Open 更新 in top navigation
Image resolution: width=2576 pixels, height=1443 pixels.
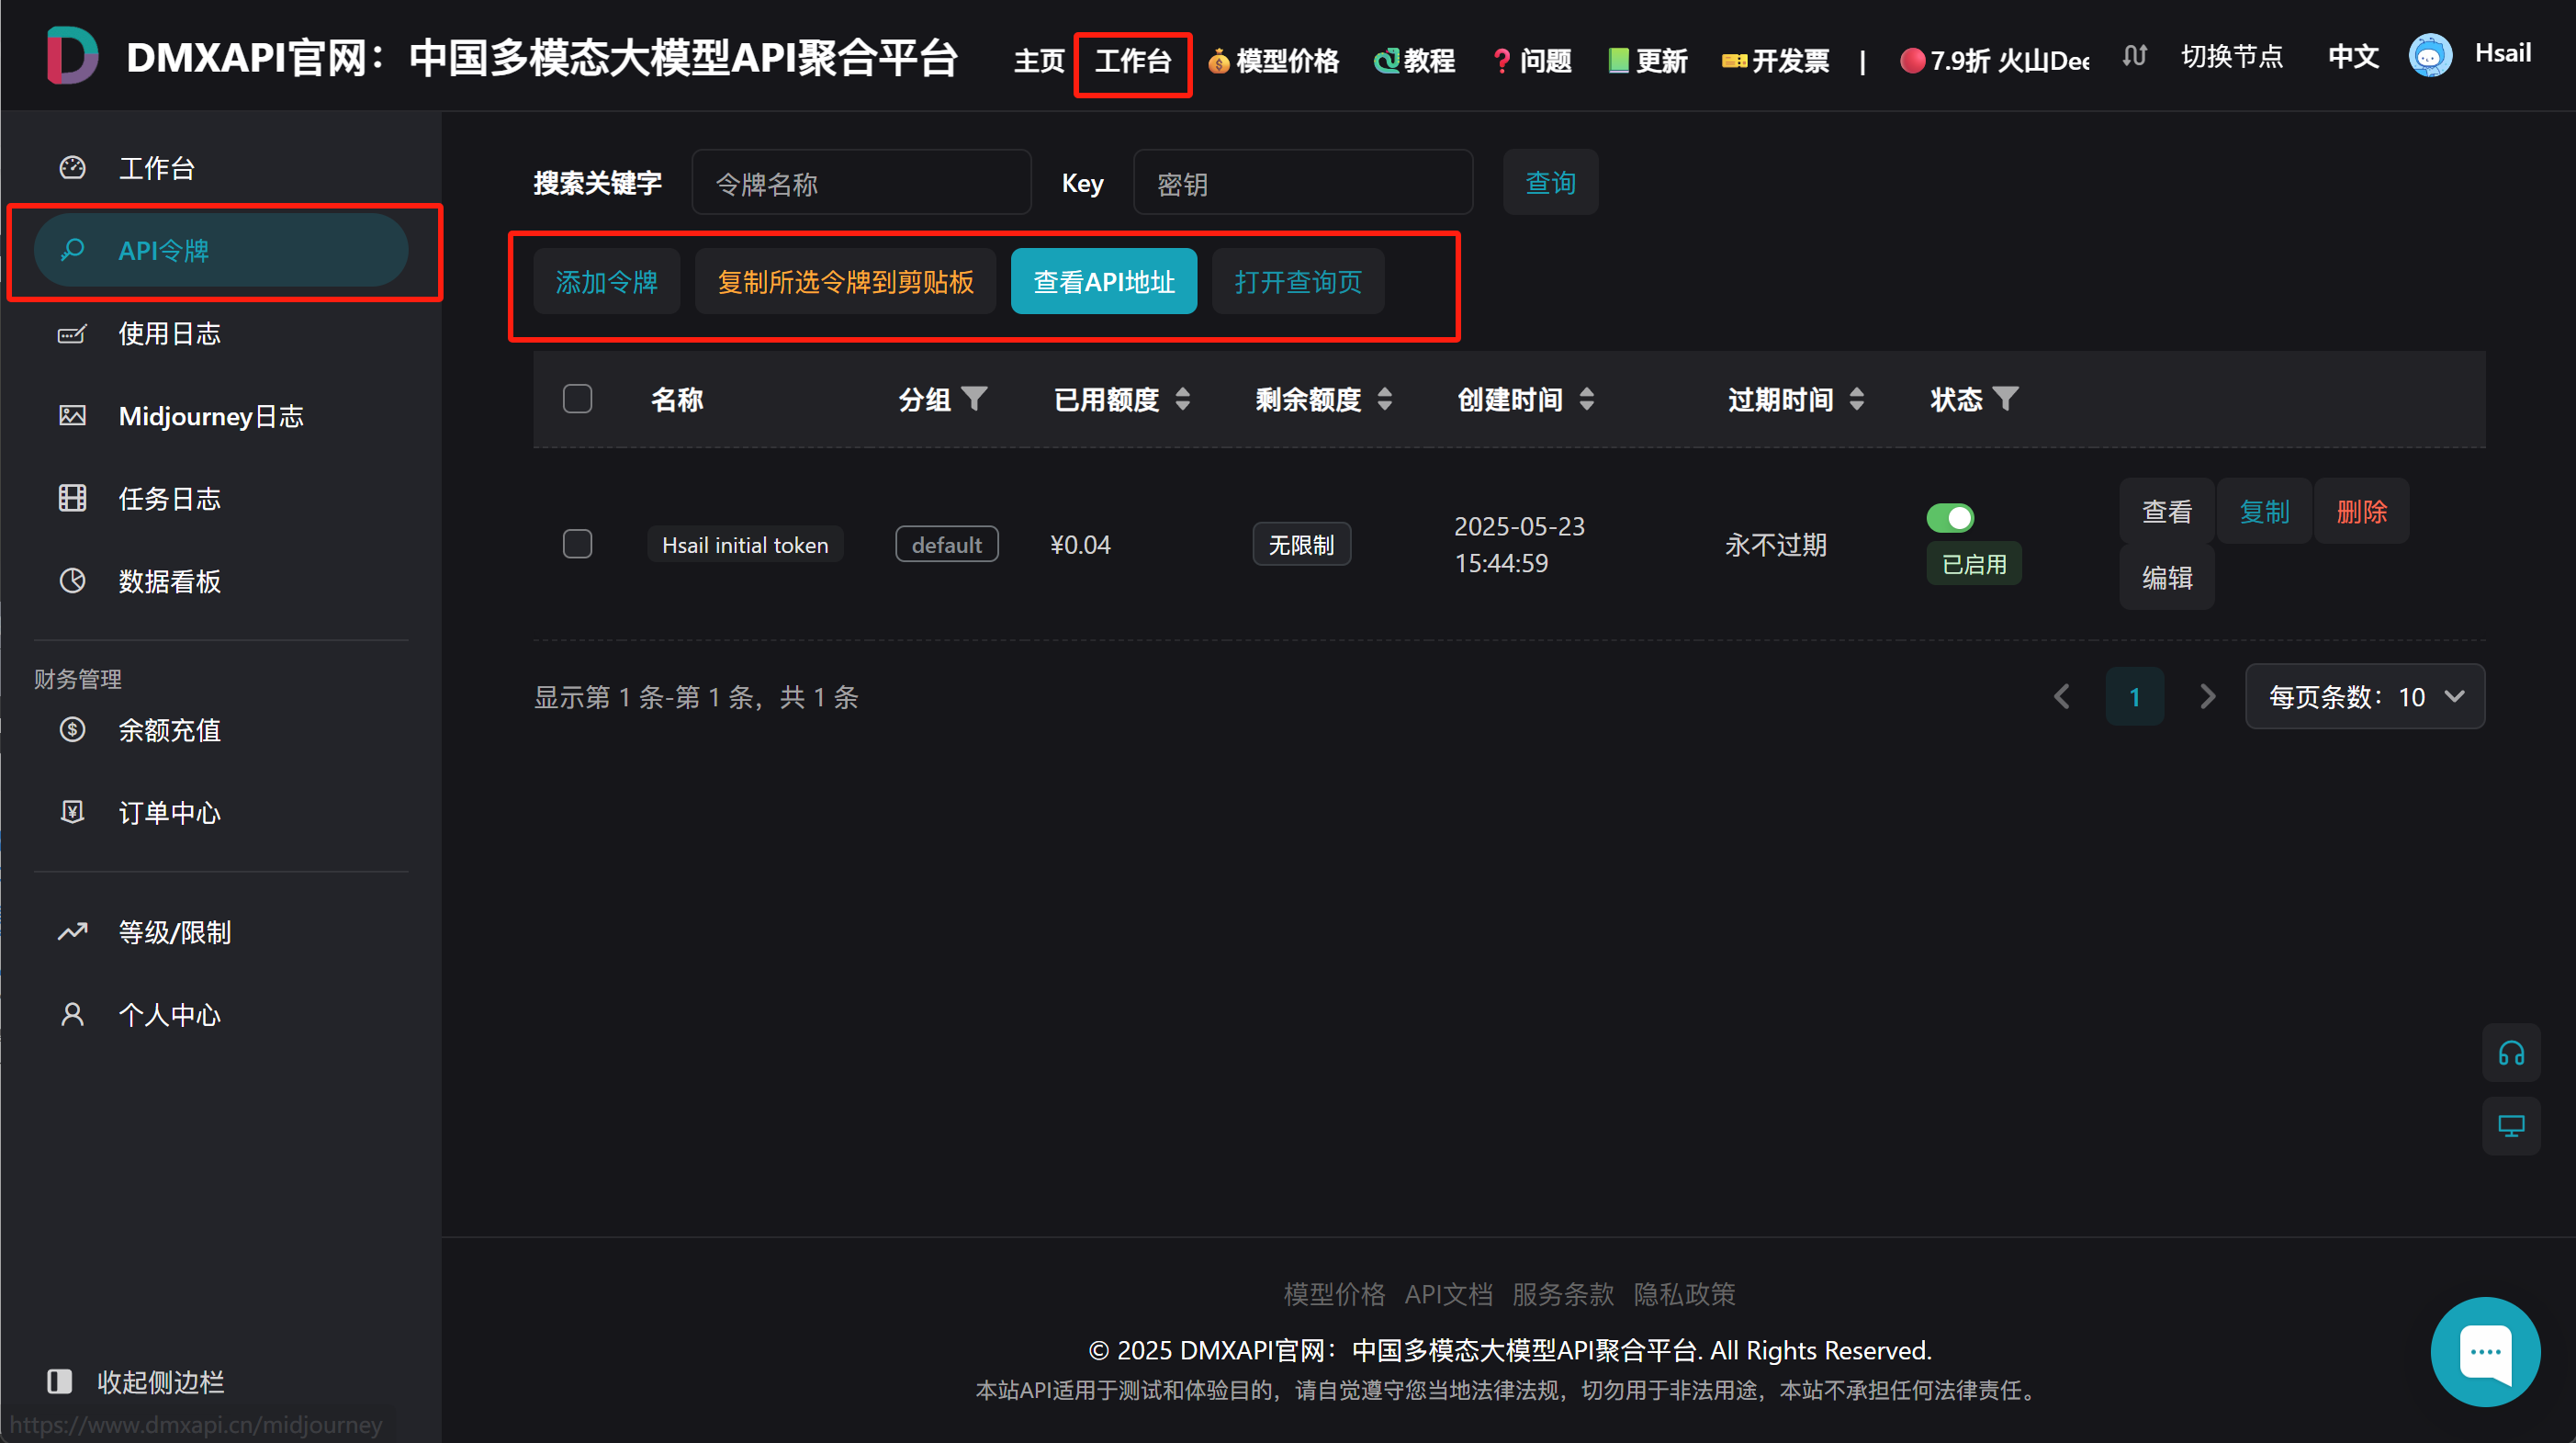[1647, 61]
